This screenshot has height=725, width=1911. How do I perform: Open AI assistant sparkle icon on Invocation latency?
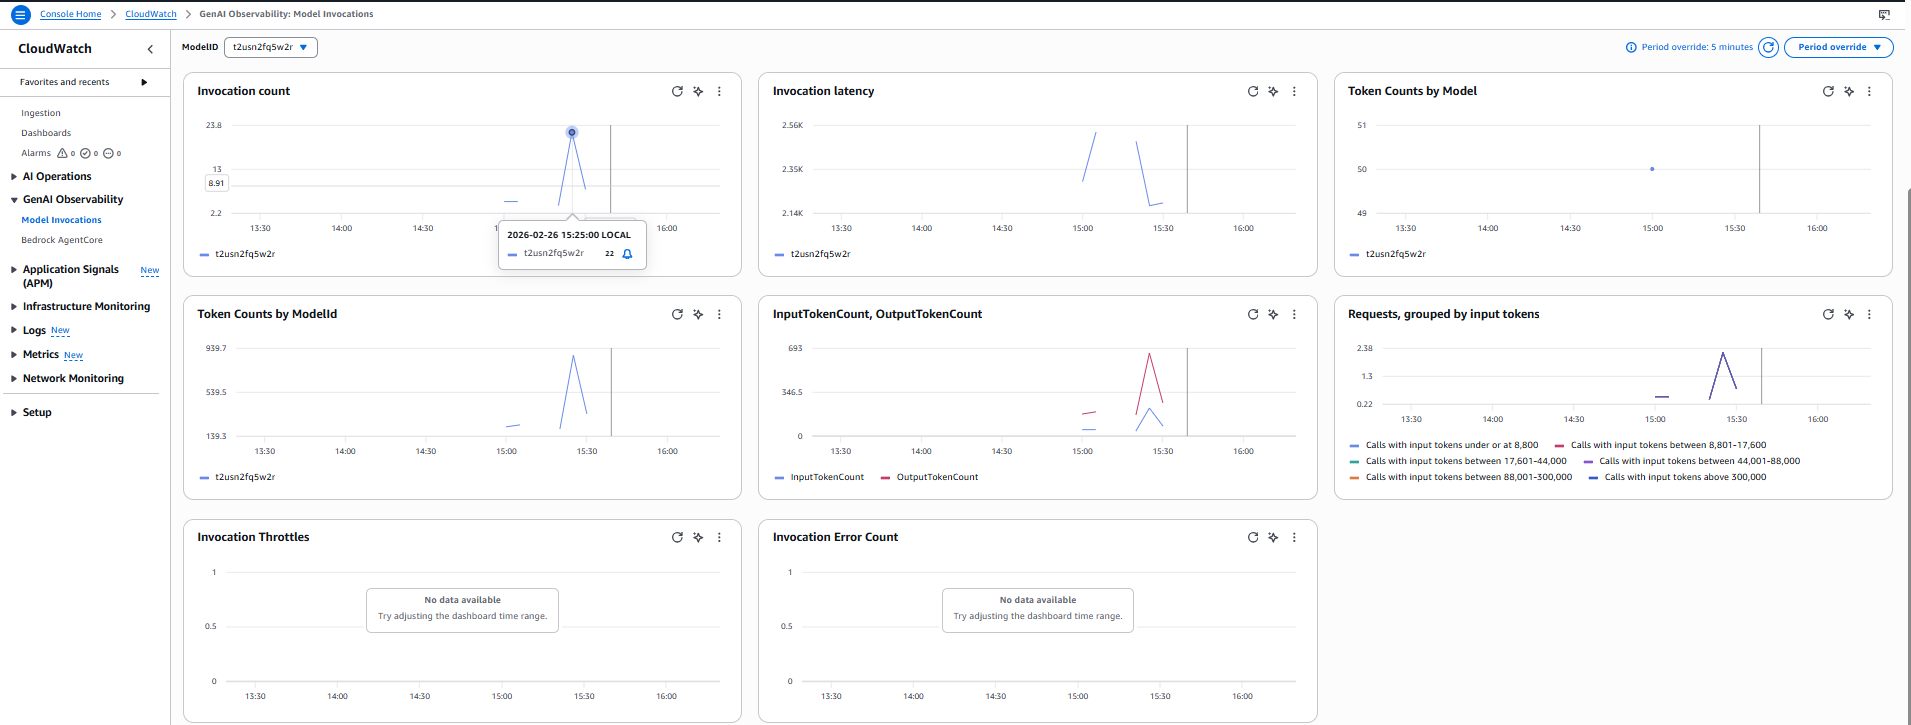click(1273, 91)
